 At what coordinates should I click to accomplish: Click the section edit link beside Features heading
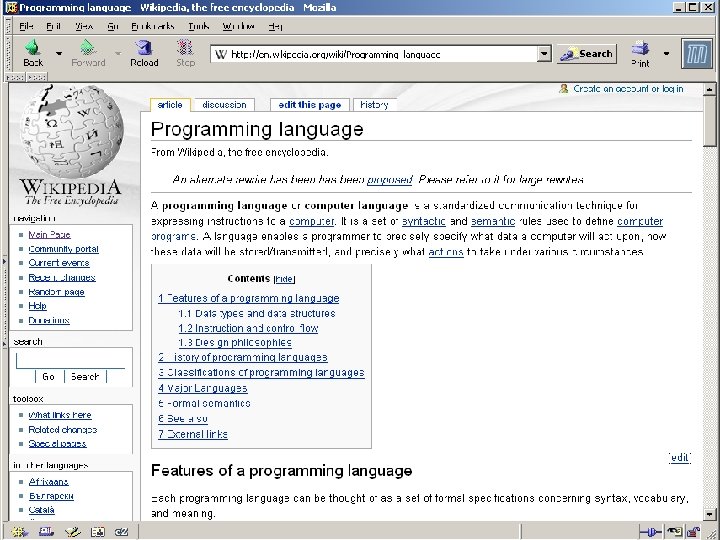pyautogui.click(x=680, y=457)
